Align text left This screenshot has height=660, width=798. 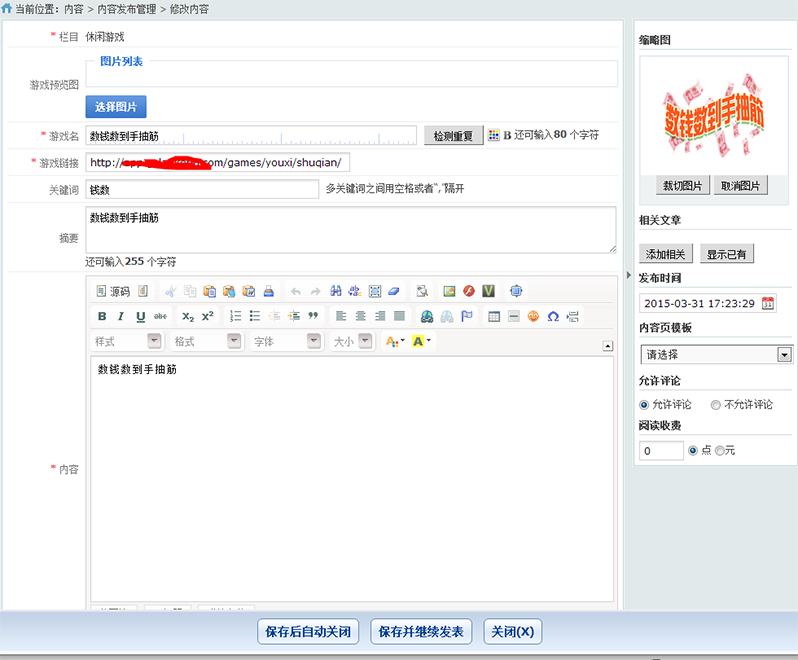click(341, 317)
